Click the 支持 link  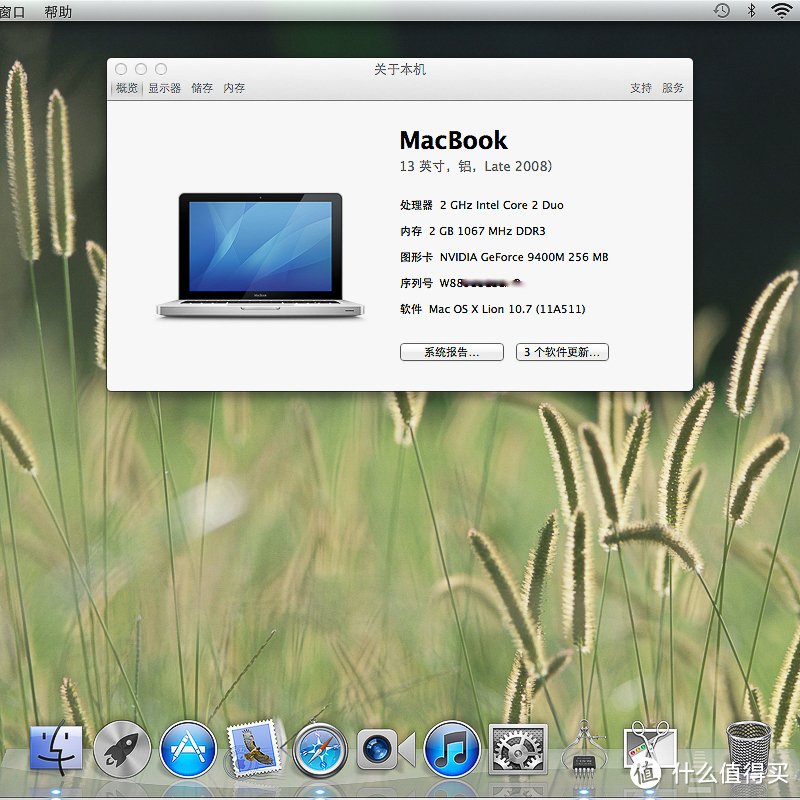pos(640,87)
